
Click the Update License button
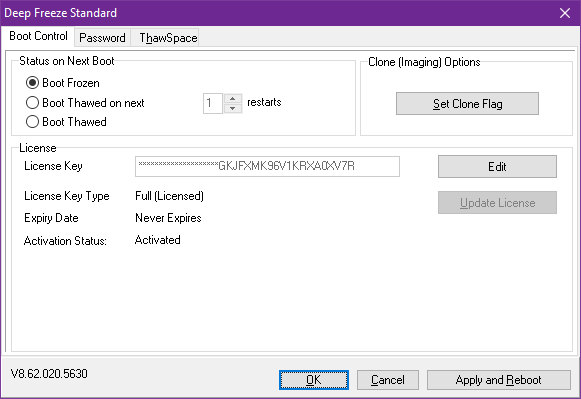pos(497,203)
